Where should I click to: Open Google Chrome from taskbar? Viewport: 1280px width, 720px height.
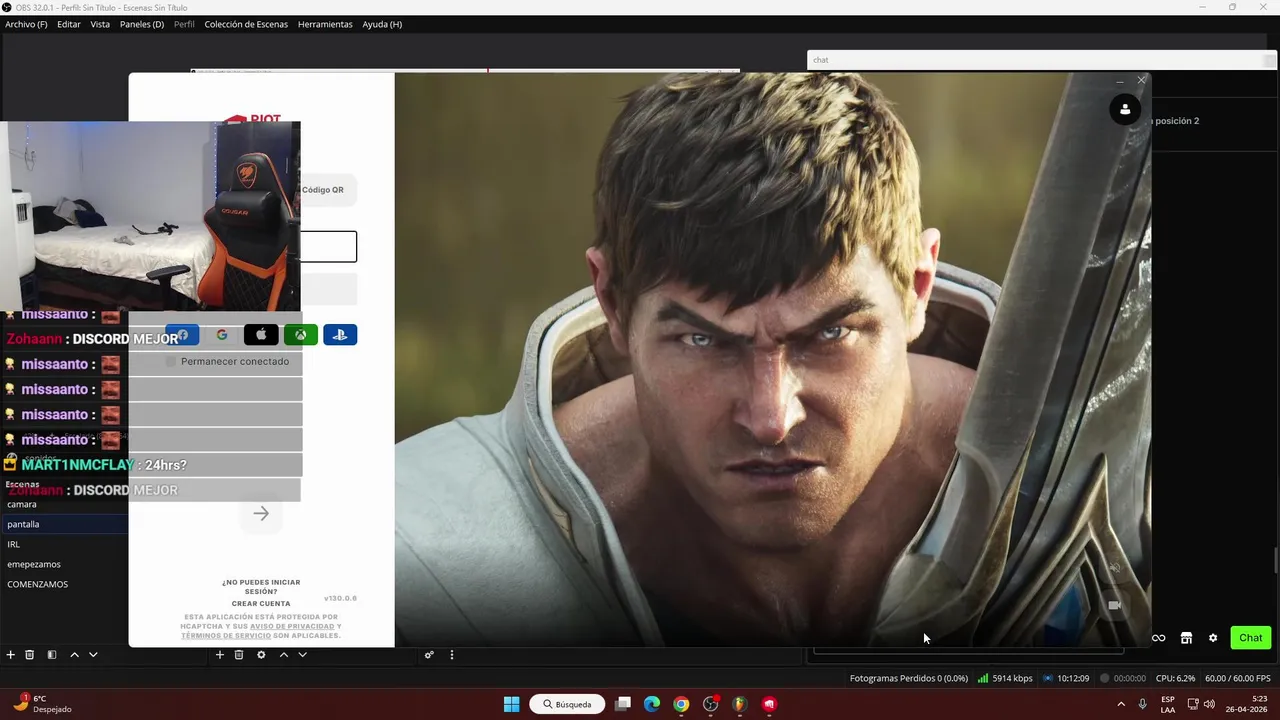[681, 704]
